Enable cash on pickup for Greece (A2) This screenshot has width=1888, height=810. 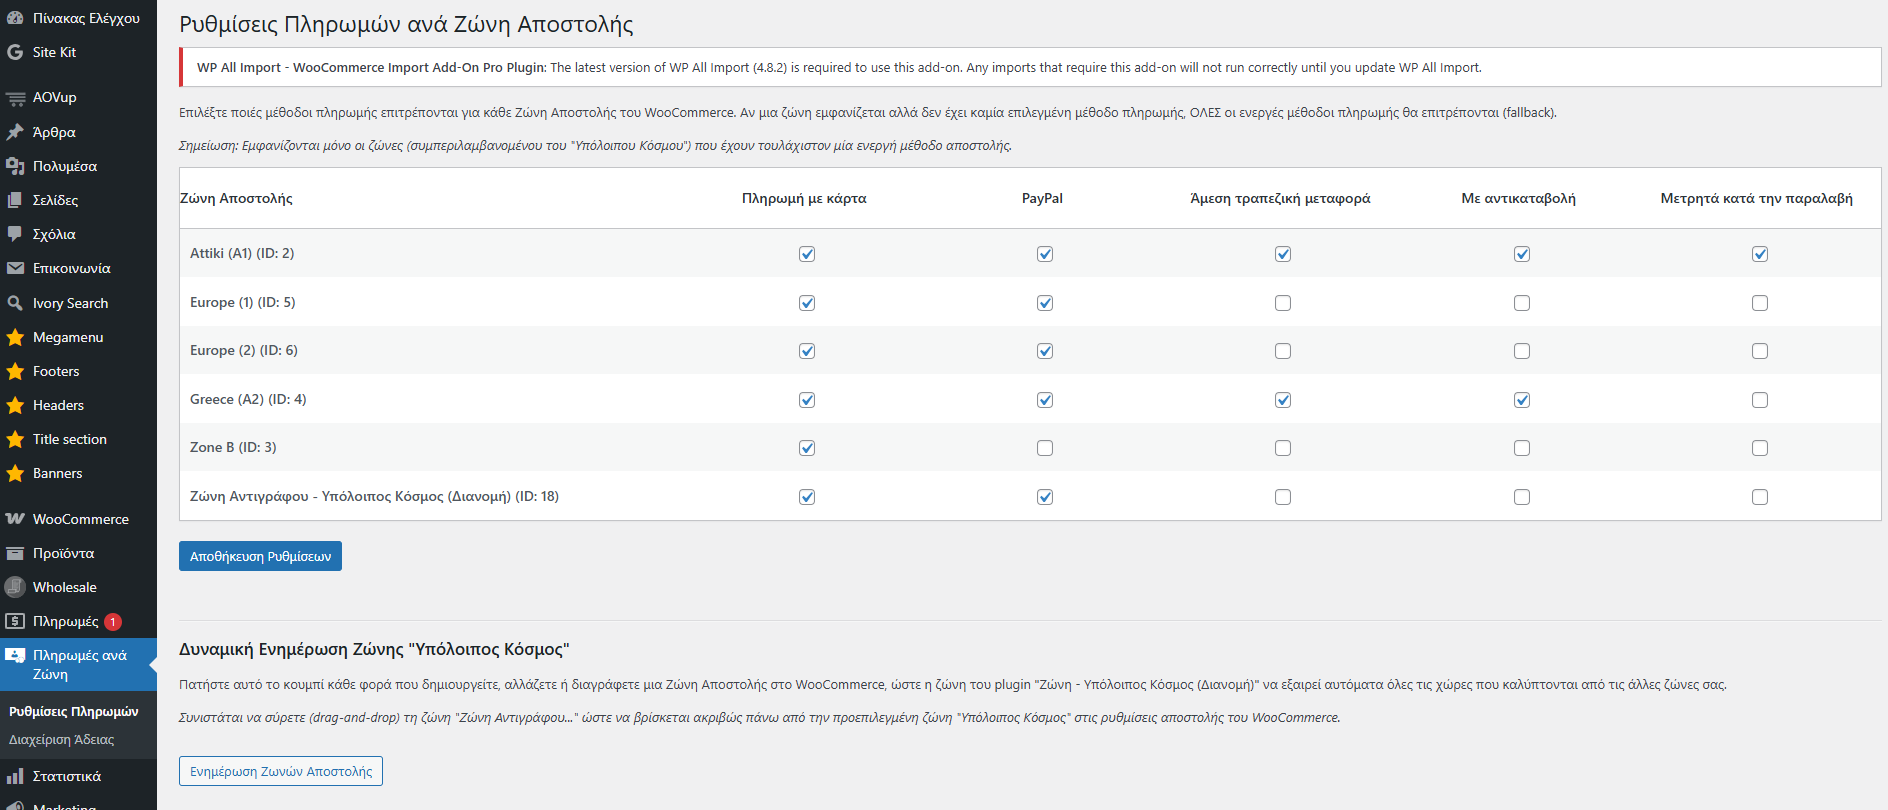pos(1760,400)
